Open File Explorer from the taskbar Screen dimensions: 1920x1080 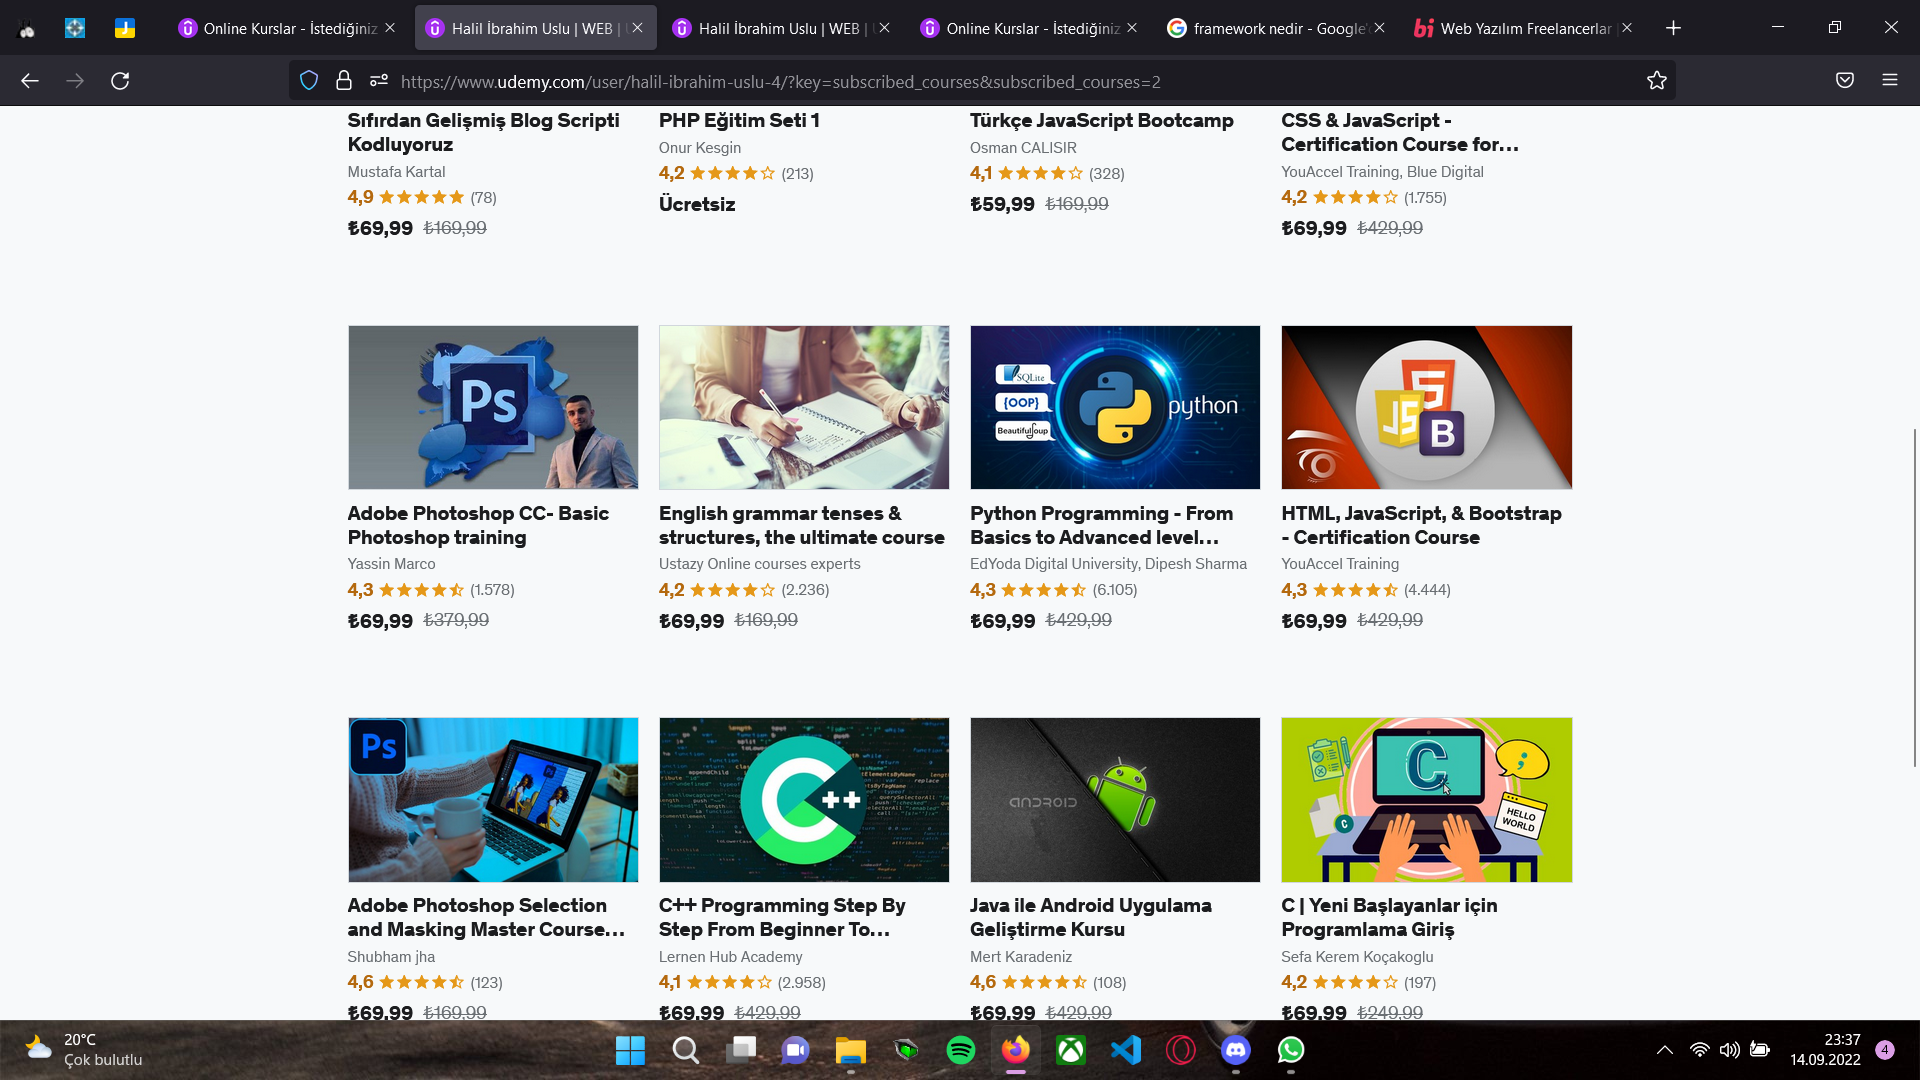coord(851,1050)
